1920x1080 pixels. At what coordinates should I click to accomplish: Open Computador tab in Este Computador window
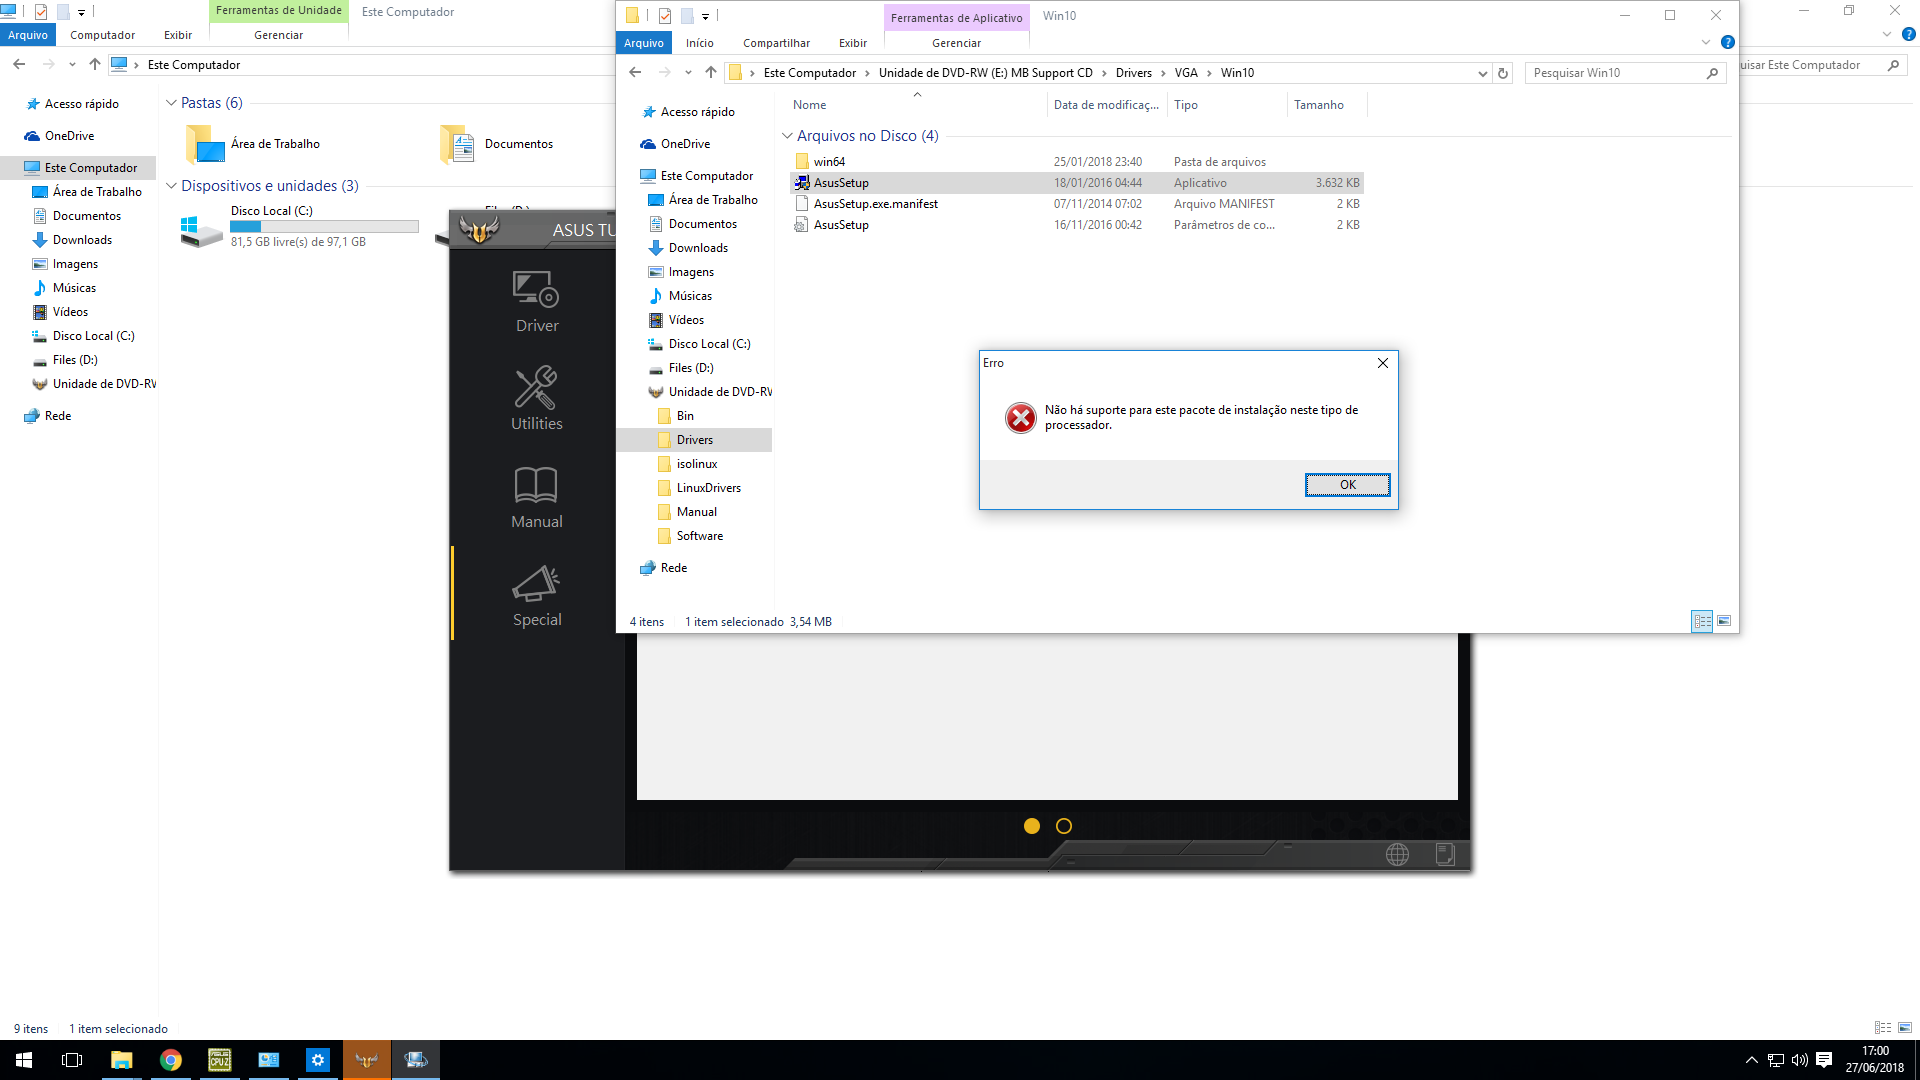102,35
